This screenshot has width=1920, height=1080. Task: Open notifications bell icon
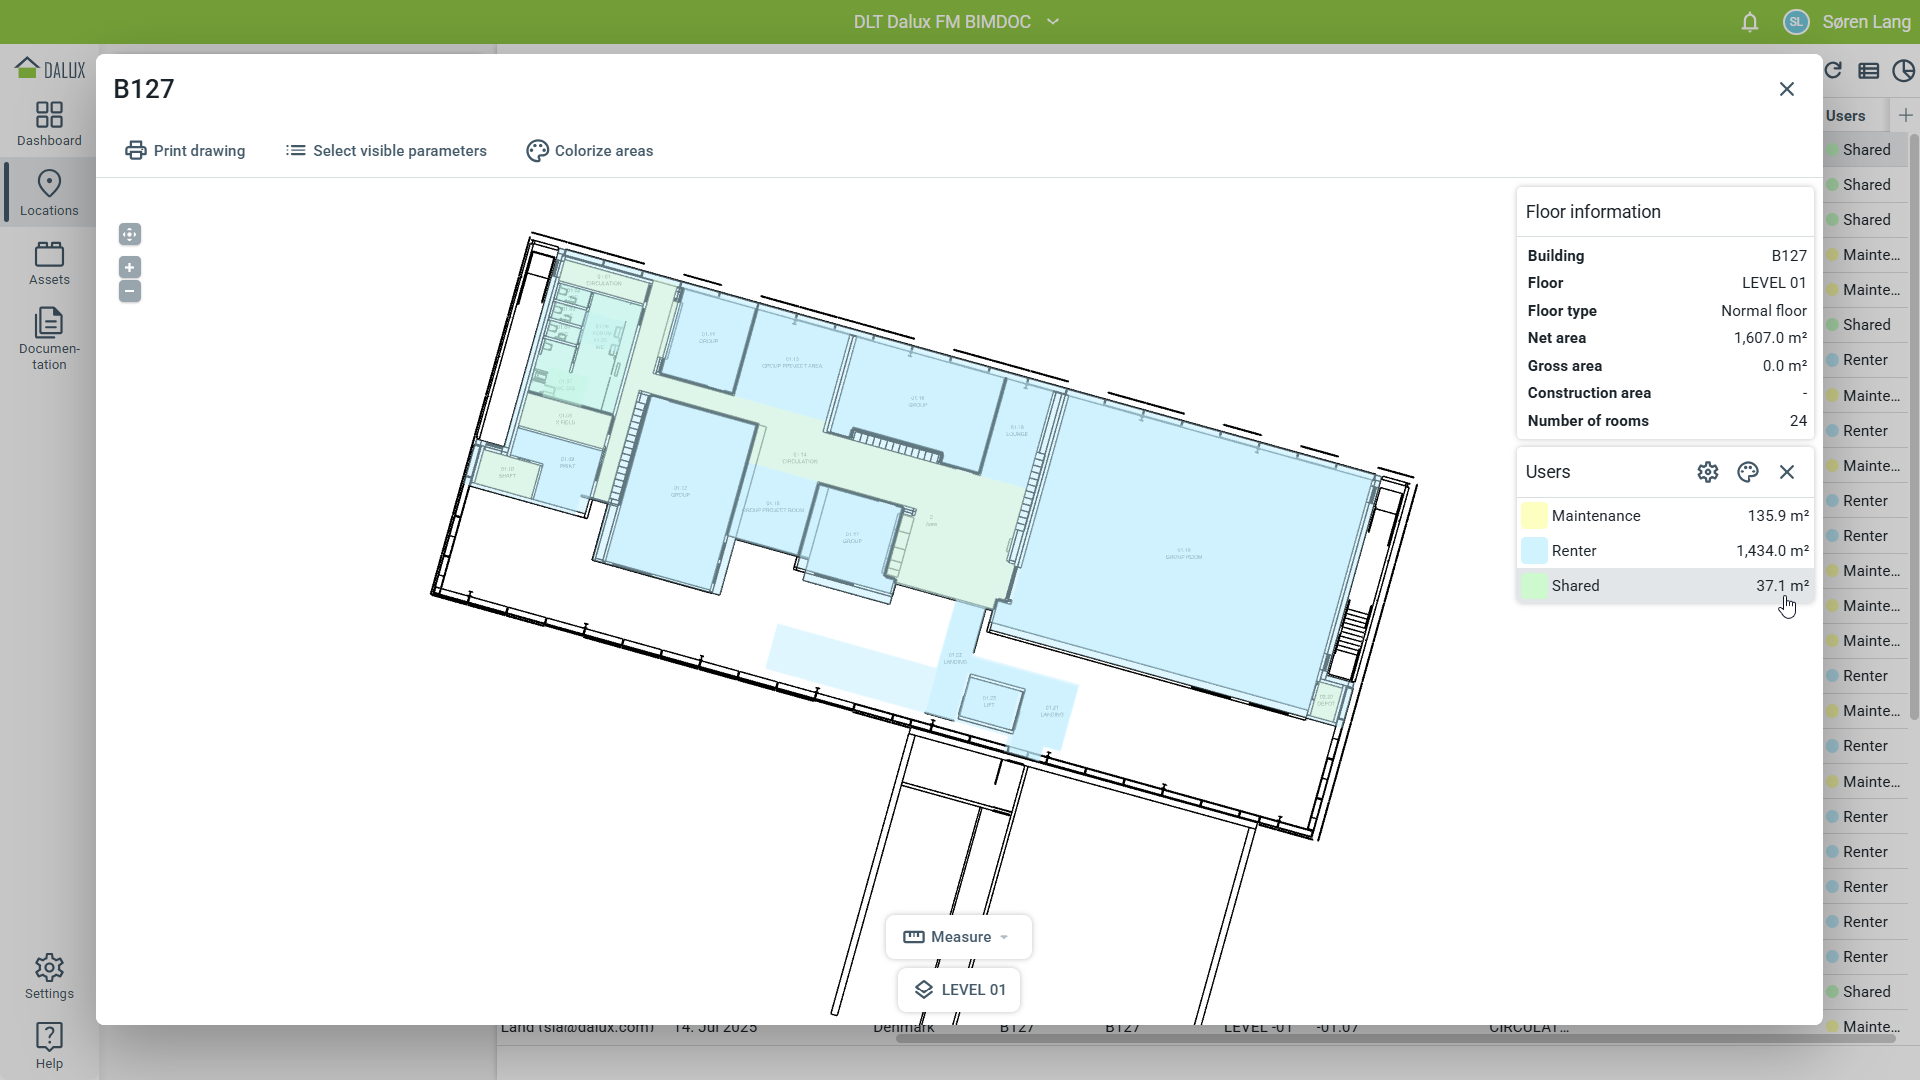click(1750, 22)
